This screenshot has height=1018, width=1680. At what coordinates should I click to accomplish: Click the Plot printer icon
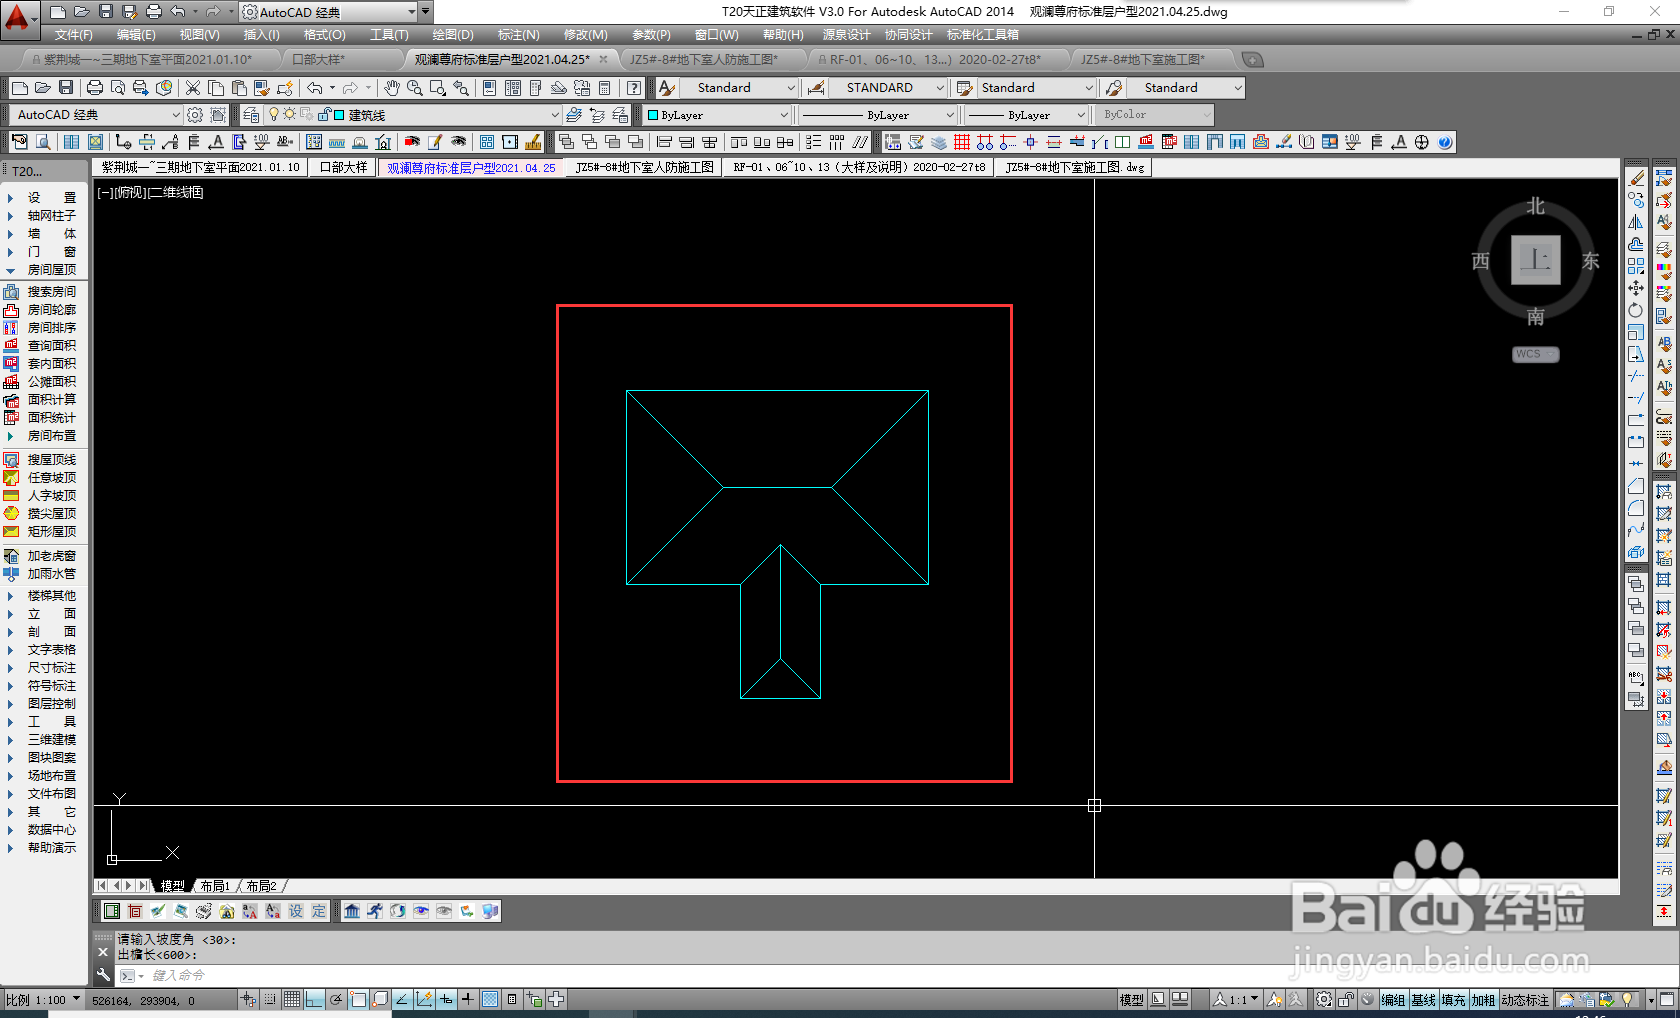pos(95,88)
